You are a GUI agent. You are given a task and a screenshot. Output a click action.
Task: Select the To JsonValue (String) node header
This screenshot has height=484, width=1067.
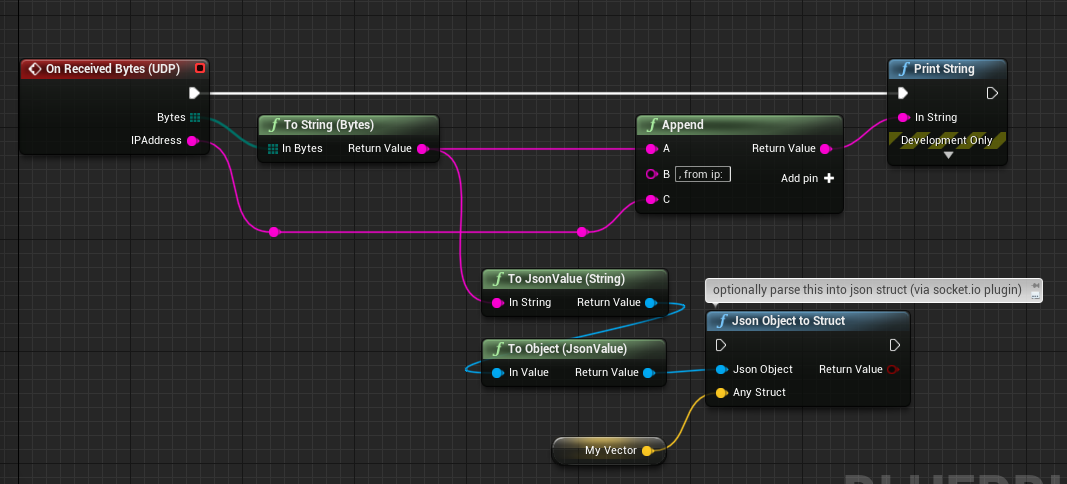pyautogui.click(x=575, y=279)
